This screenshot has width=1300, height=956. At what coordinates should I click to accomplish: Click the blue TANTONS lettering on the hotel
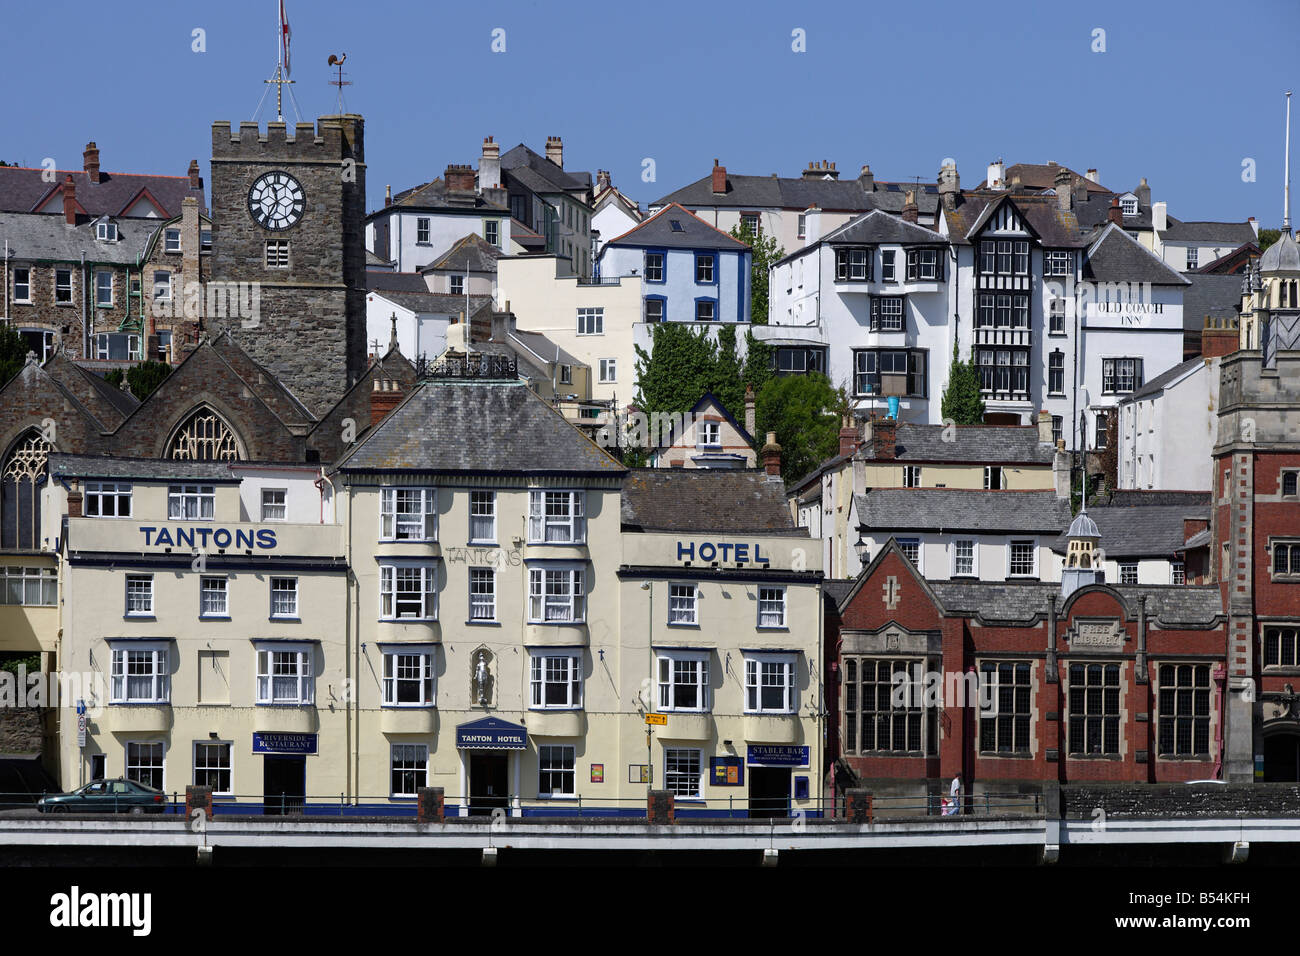(x=208, y=538)
